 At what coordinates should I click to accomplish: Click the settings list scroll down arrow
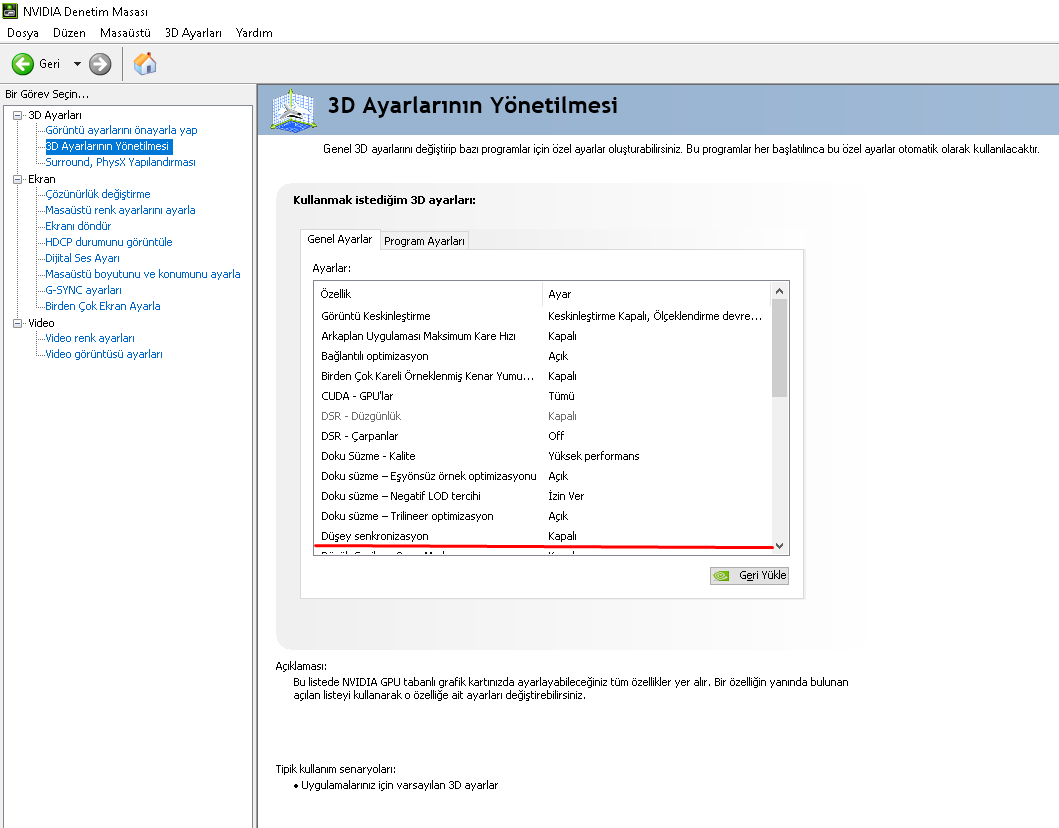[779, 546]
